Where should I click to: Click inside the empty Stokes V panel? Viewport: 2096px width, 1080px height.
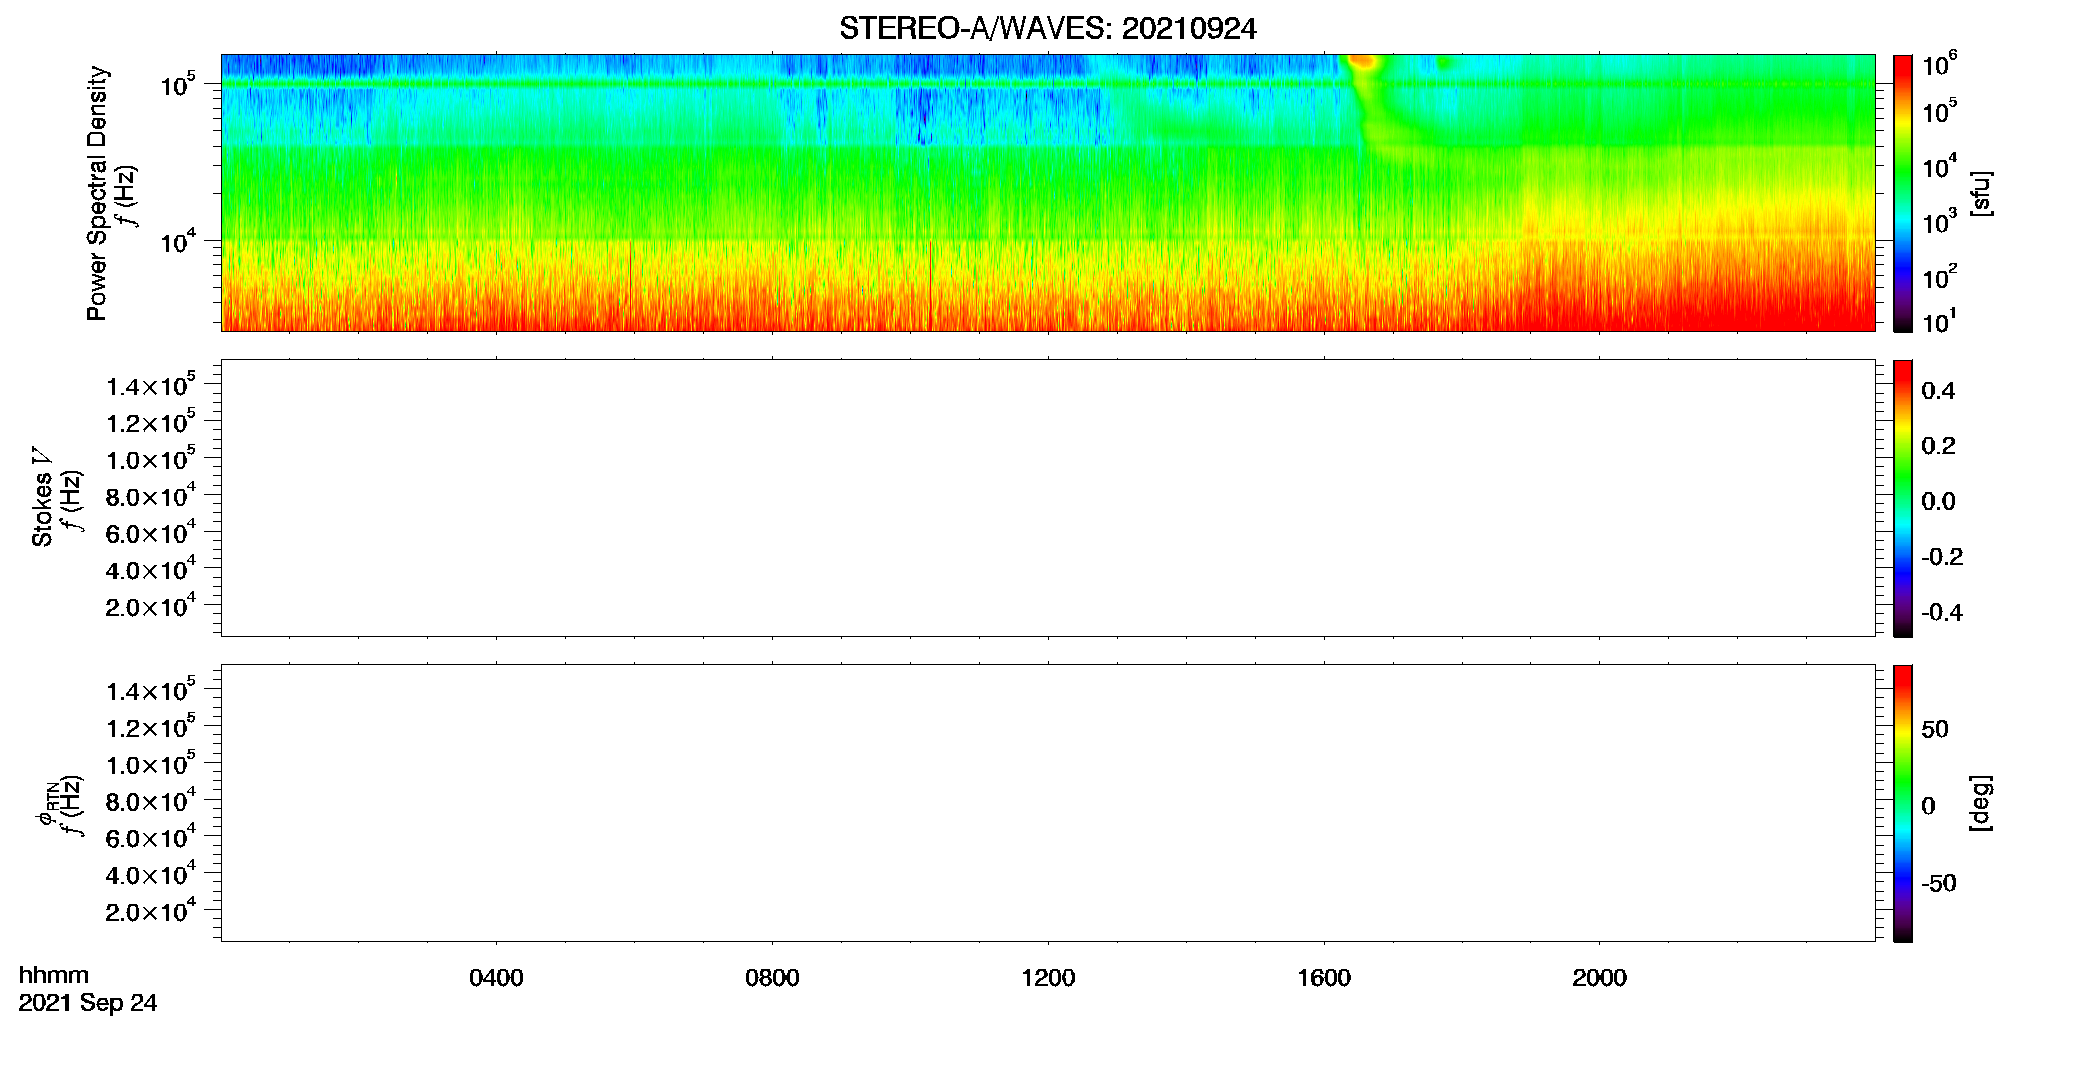pyautogui.click(x=1047, y=498)
